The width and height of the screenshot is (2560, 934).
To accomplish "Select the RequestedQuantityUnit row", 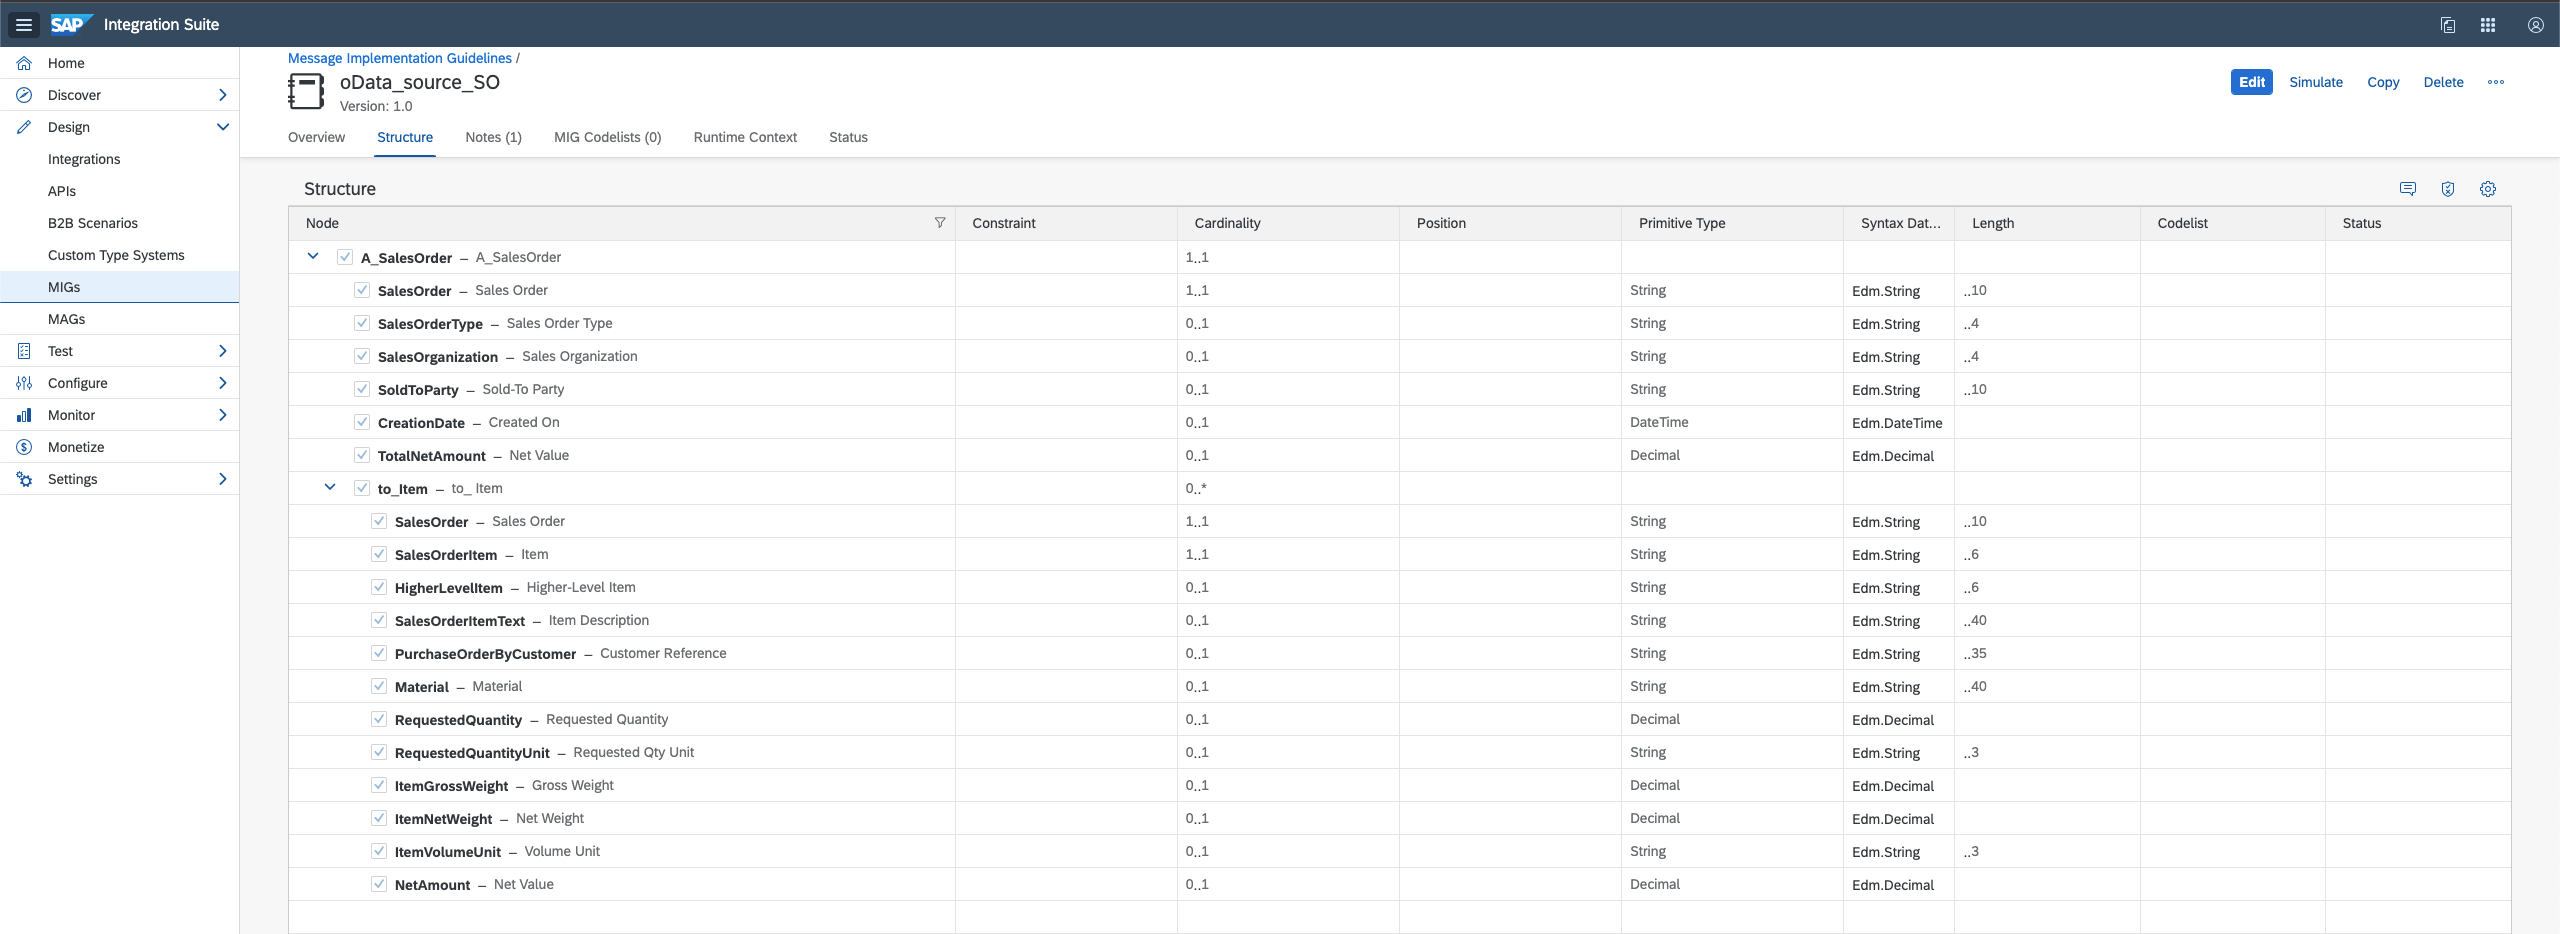I will pyautogui.click(x=1400, y=752).
